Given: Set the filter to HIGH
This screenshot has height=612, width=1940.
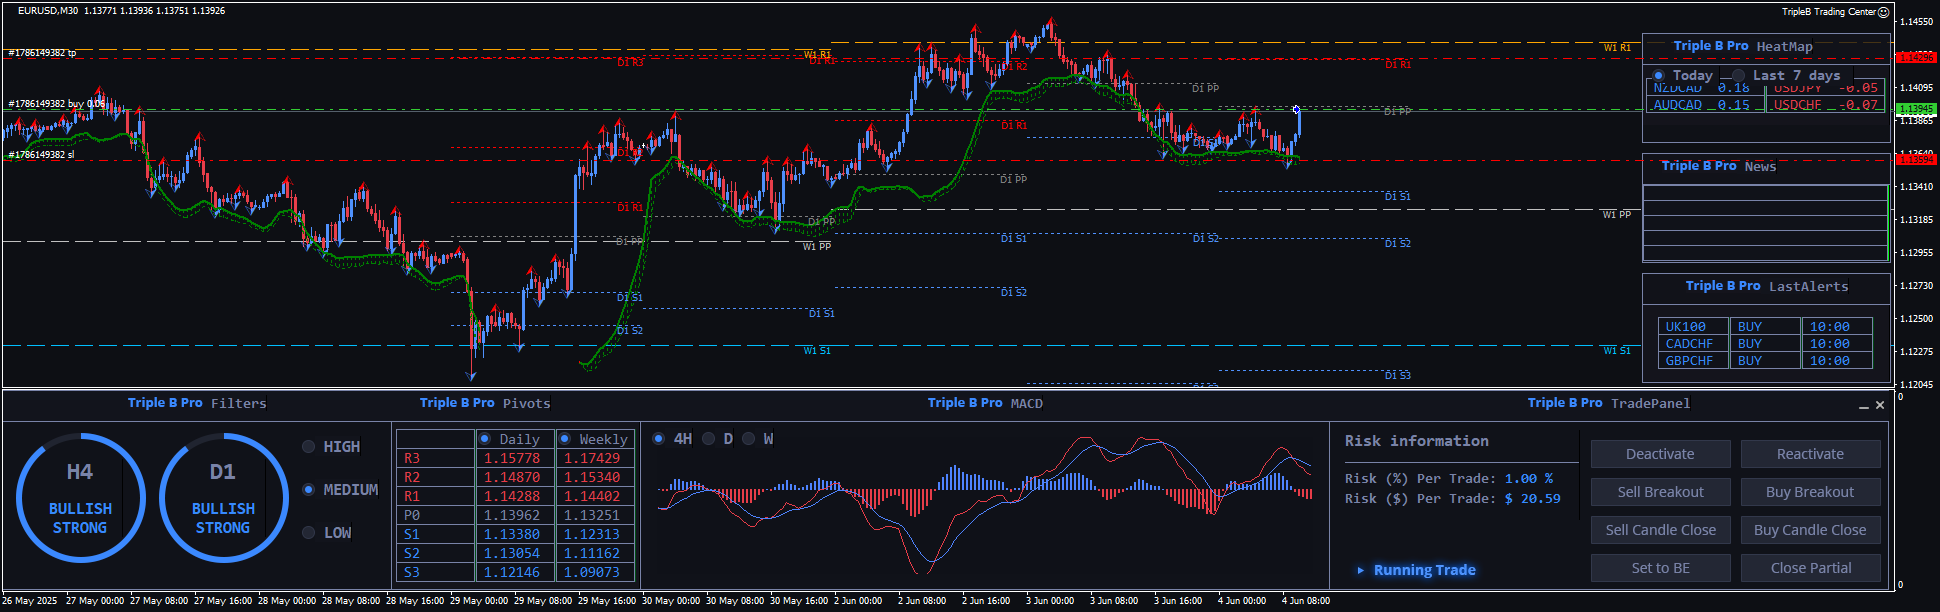Looking at the screenshot, I should [309, 447].
